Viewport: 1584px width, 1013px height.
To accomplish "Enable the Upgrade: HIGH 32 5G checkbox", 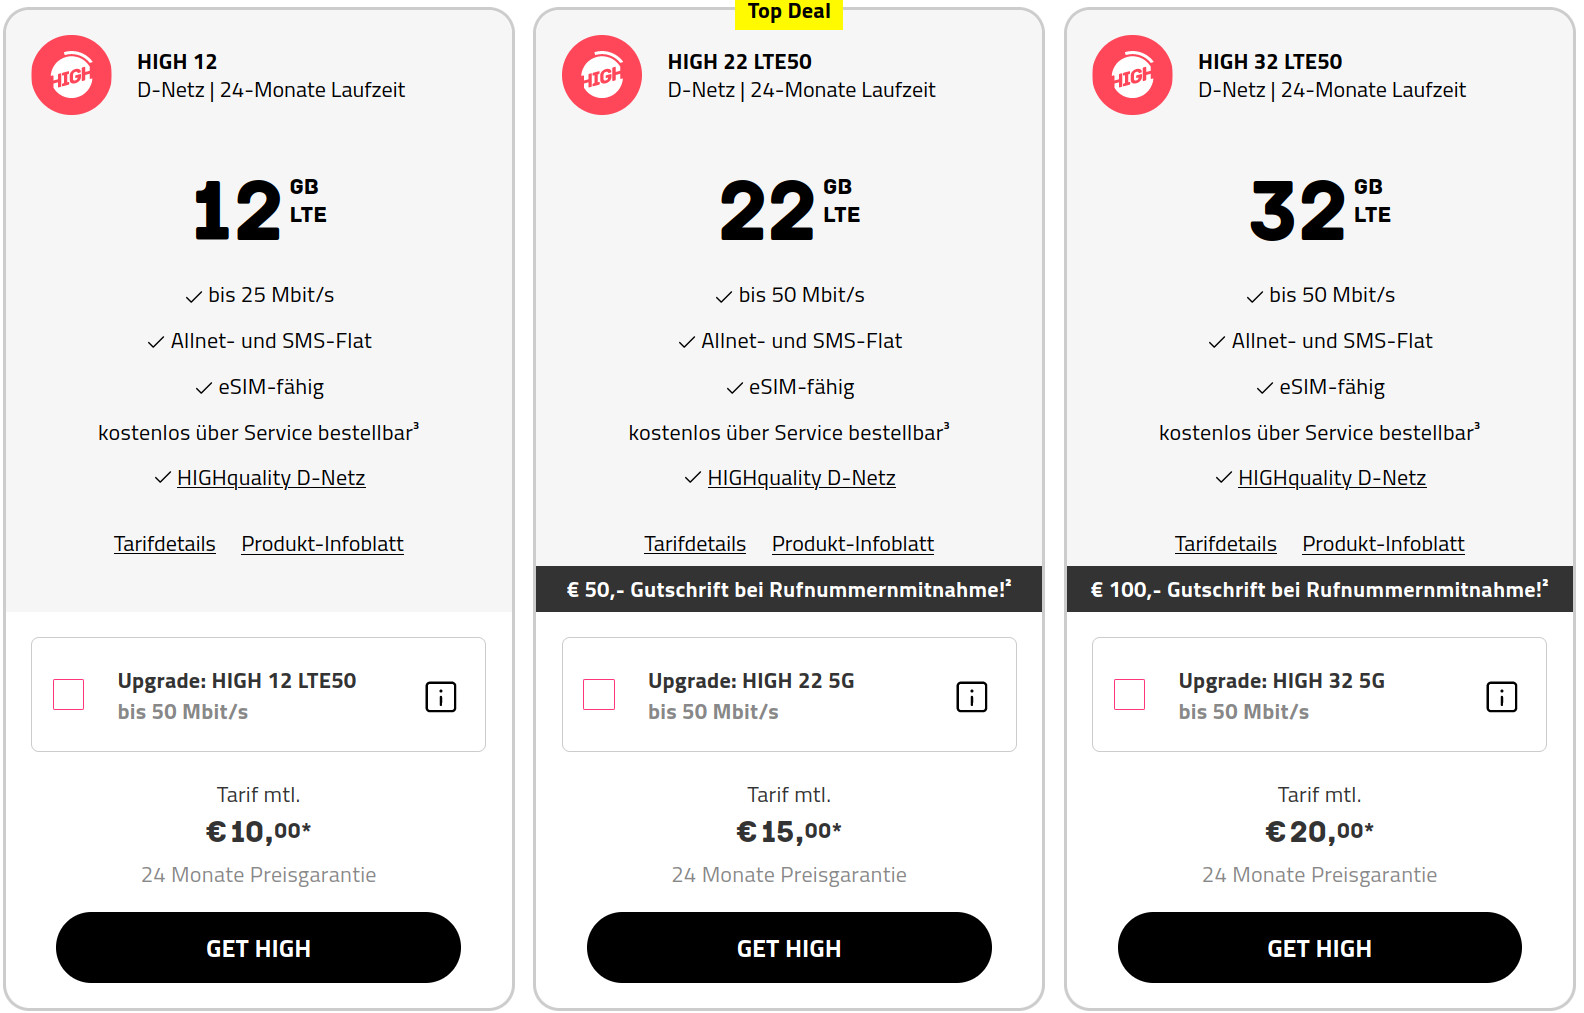I will pos(1129,694).
